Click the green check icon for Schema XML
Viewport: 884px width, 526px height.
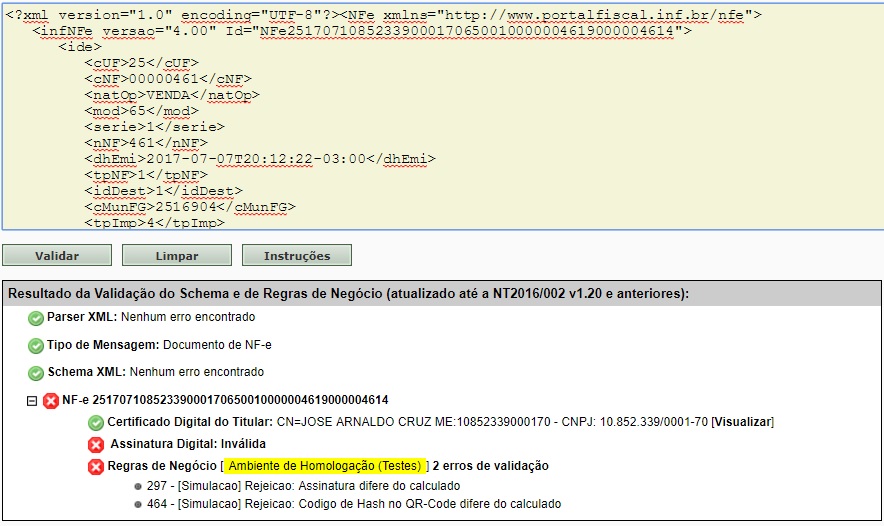coord(36,373)
